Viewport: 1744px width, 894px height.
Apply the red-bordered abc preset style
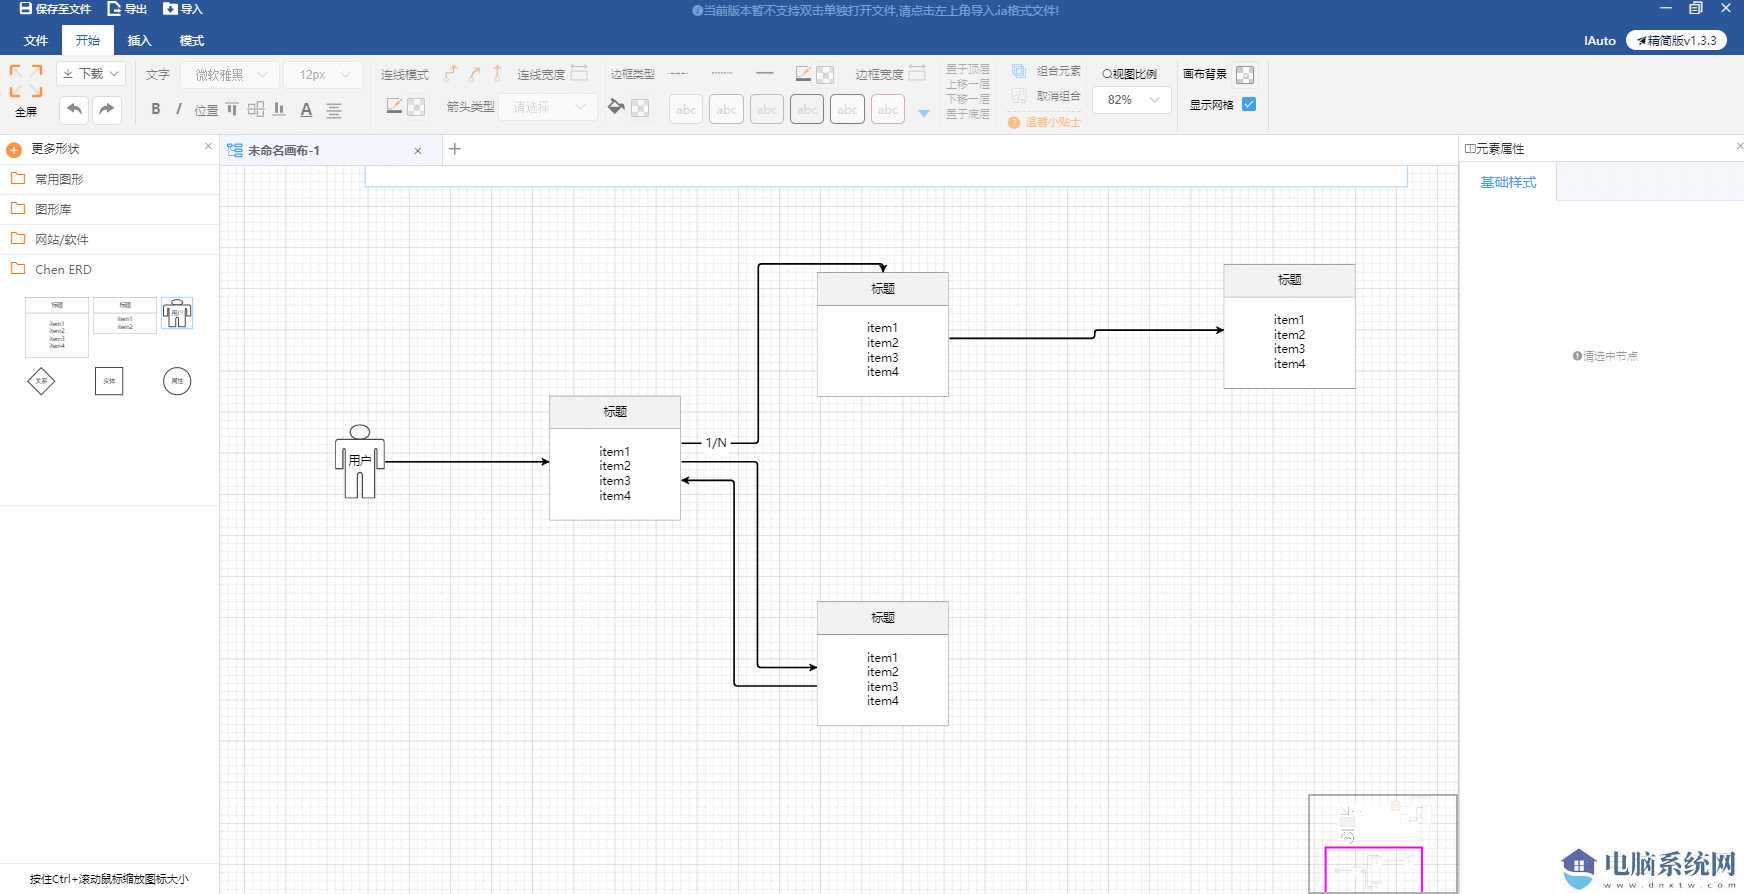[x=888, y=109]
